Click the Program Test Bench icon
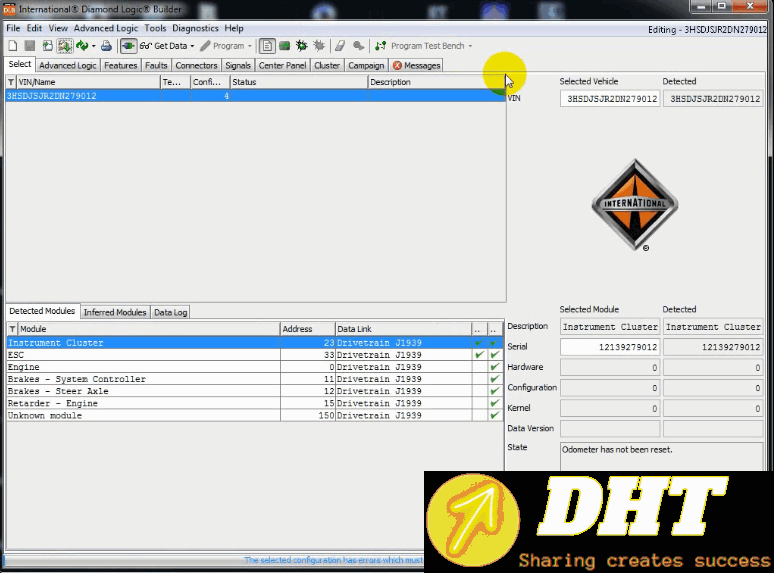Image resolution: width=774 pixels, height=573 pixels. [x=381, y=46]
